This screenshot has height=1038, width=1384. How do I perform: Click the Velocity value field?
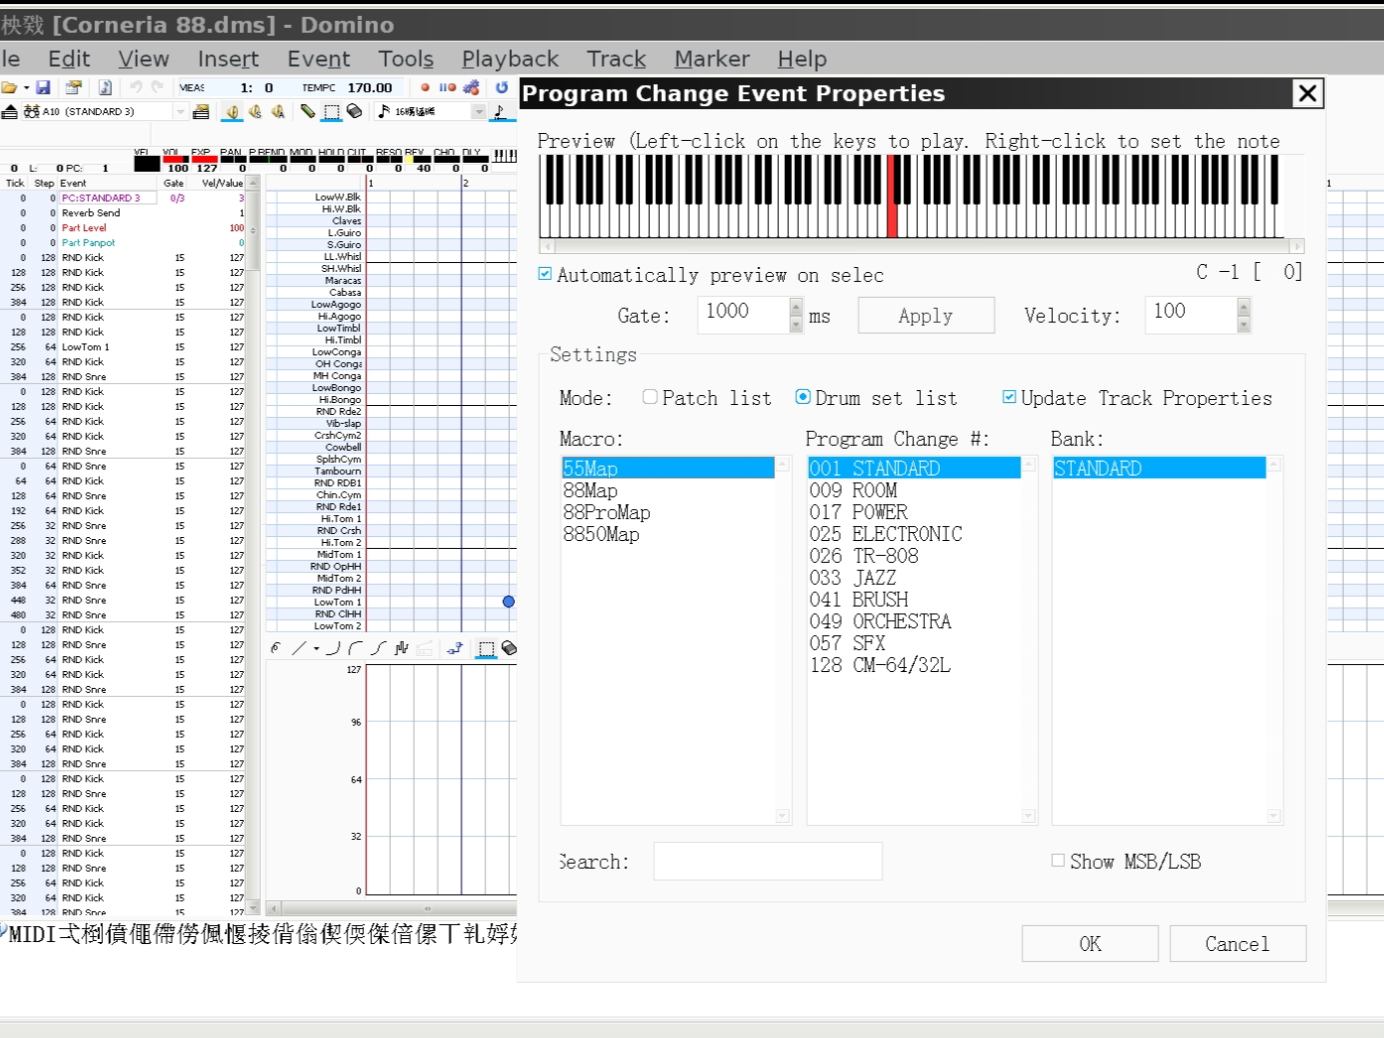(1190, 314)
